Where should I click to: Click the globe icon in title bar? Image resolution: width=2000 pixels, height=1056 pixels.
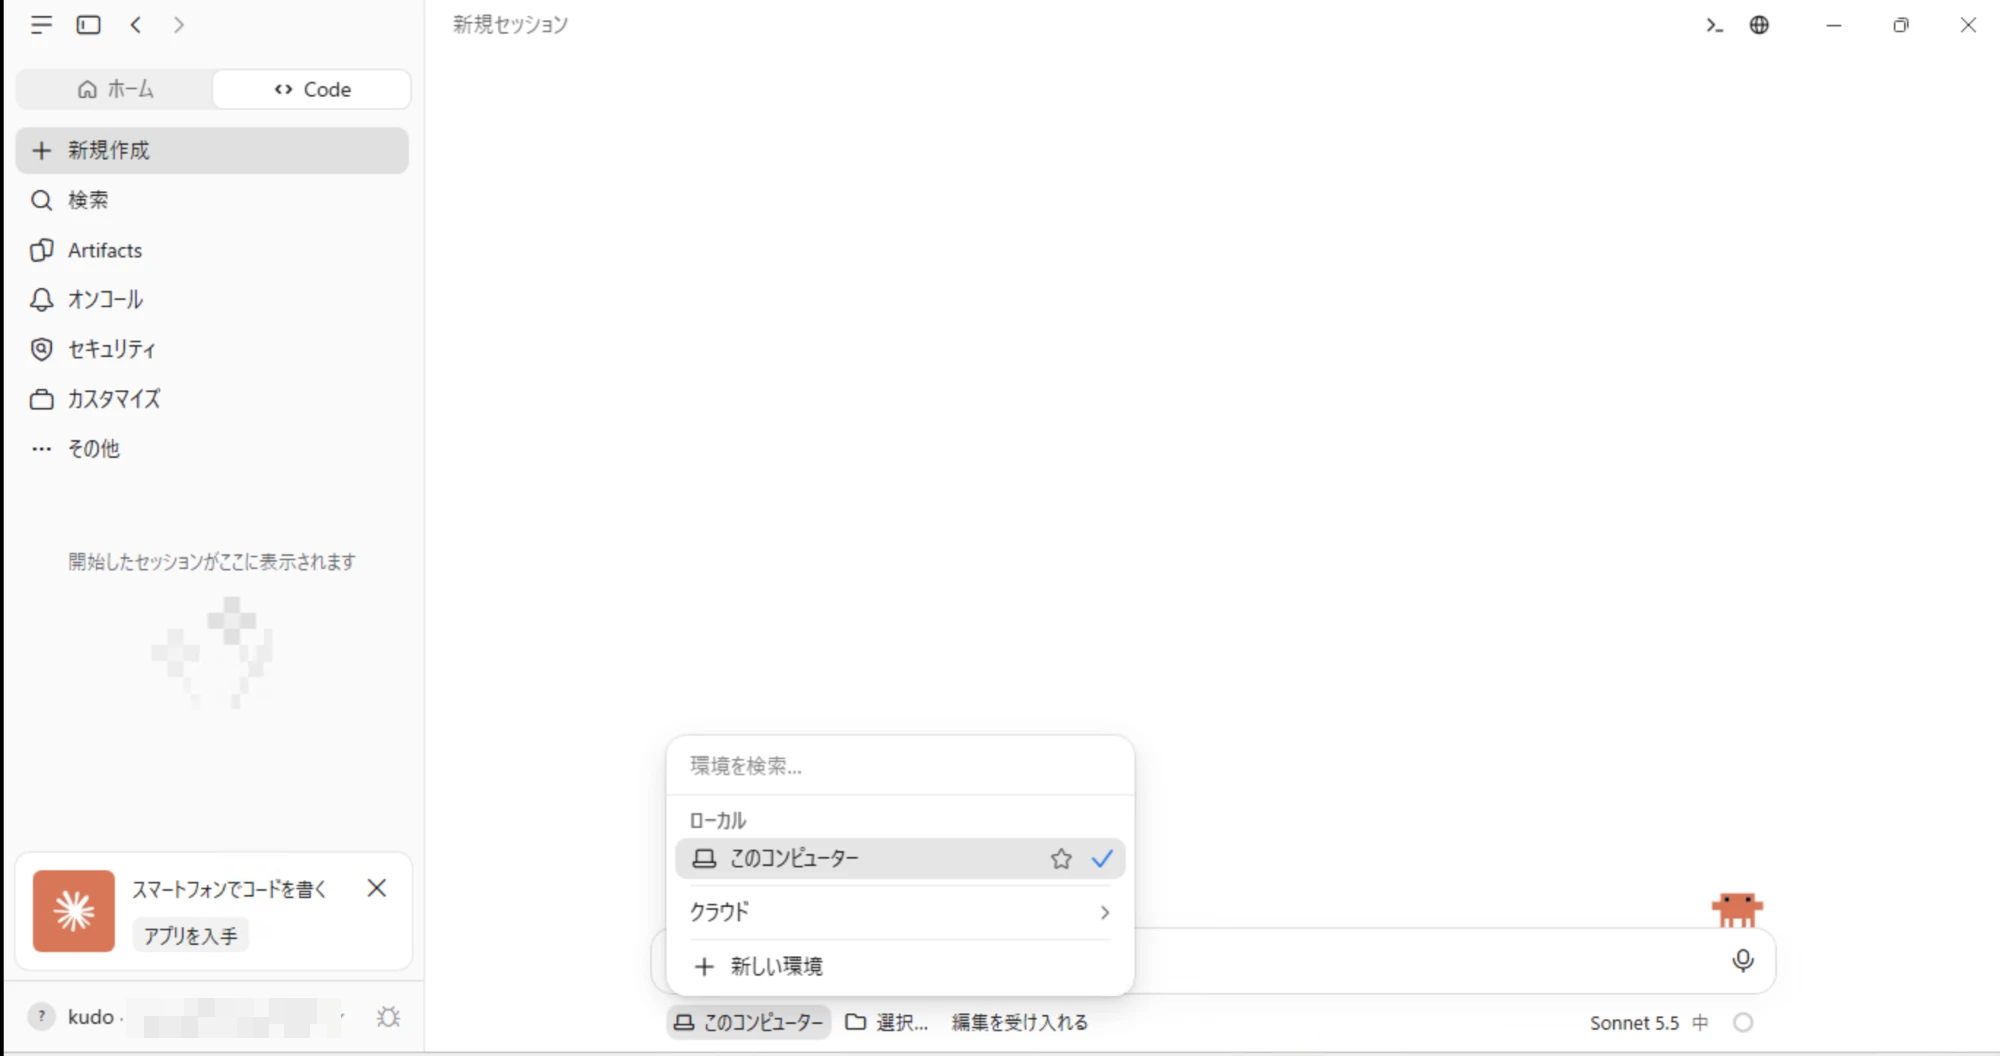(x=1759, y=25)
